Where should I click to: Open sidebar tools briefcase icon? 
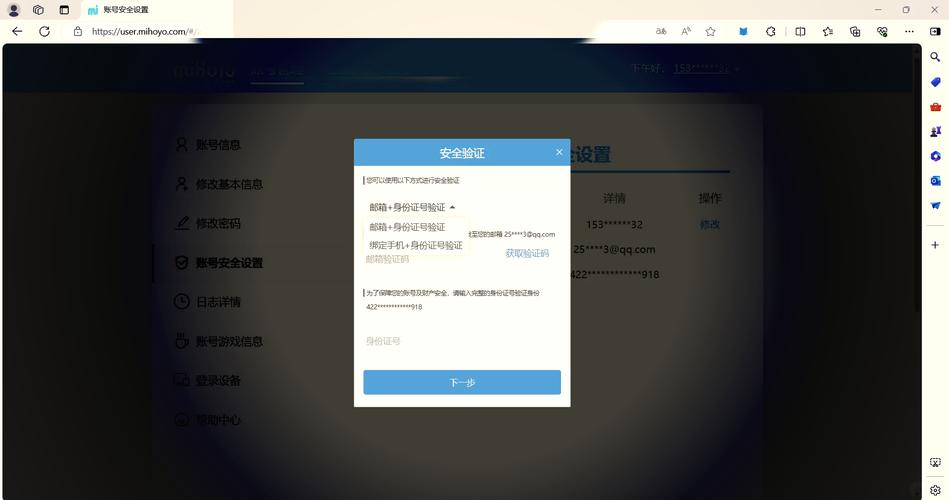click(x=935, y=107)
